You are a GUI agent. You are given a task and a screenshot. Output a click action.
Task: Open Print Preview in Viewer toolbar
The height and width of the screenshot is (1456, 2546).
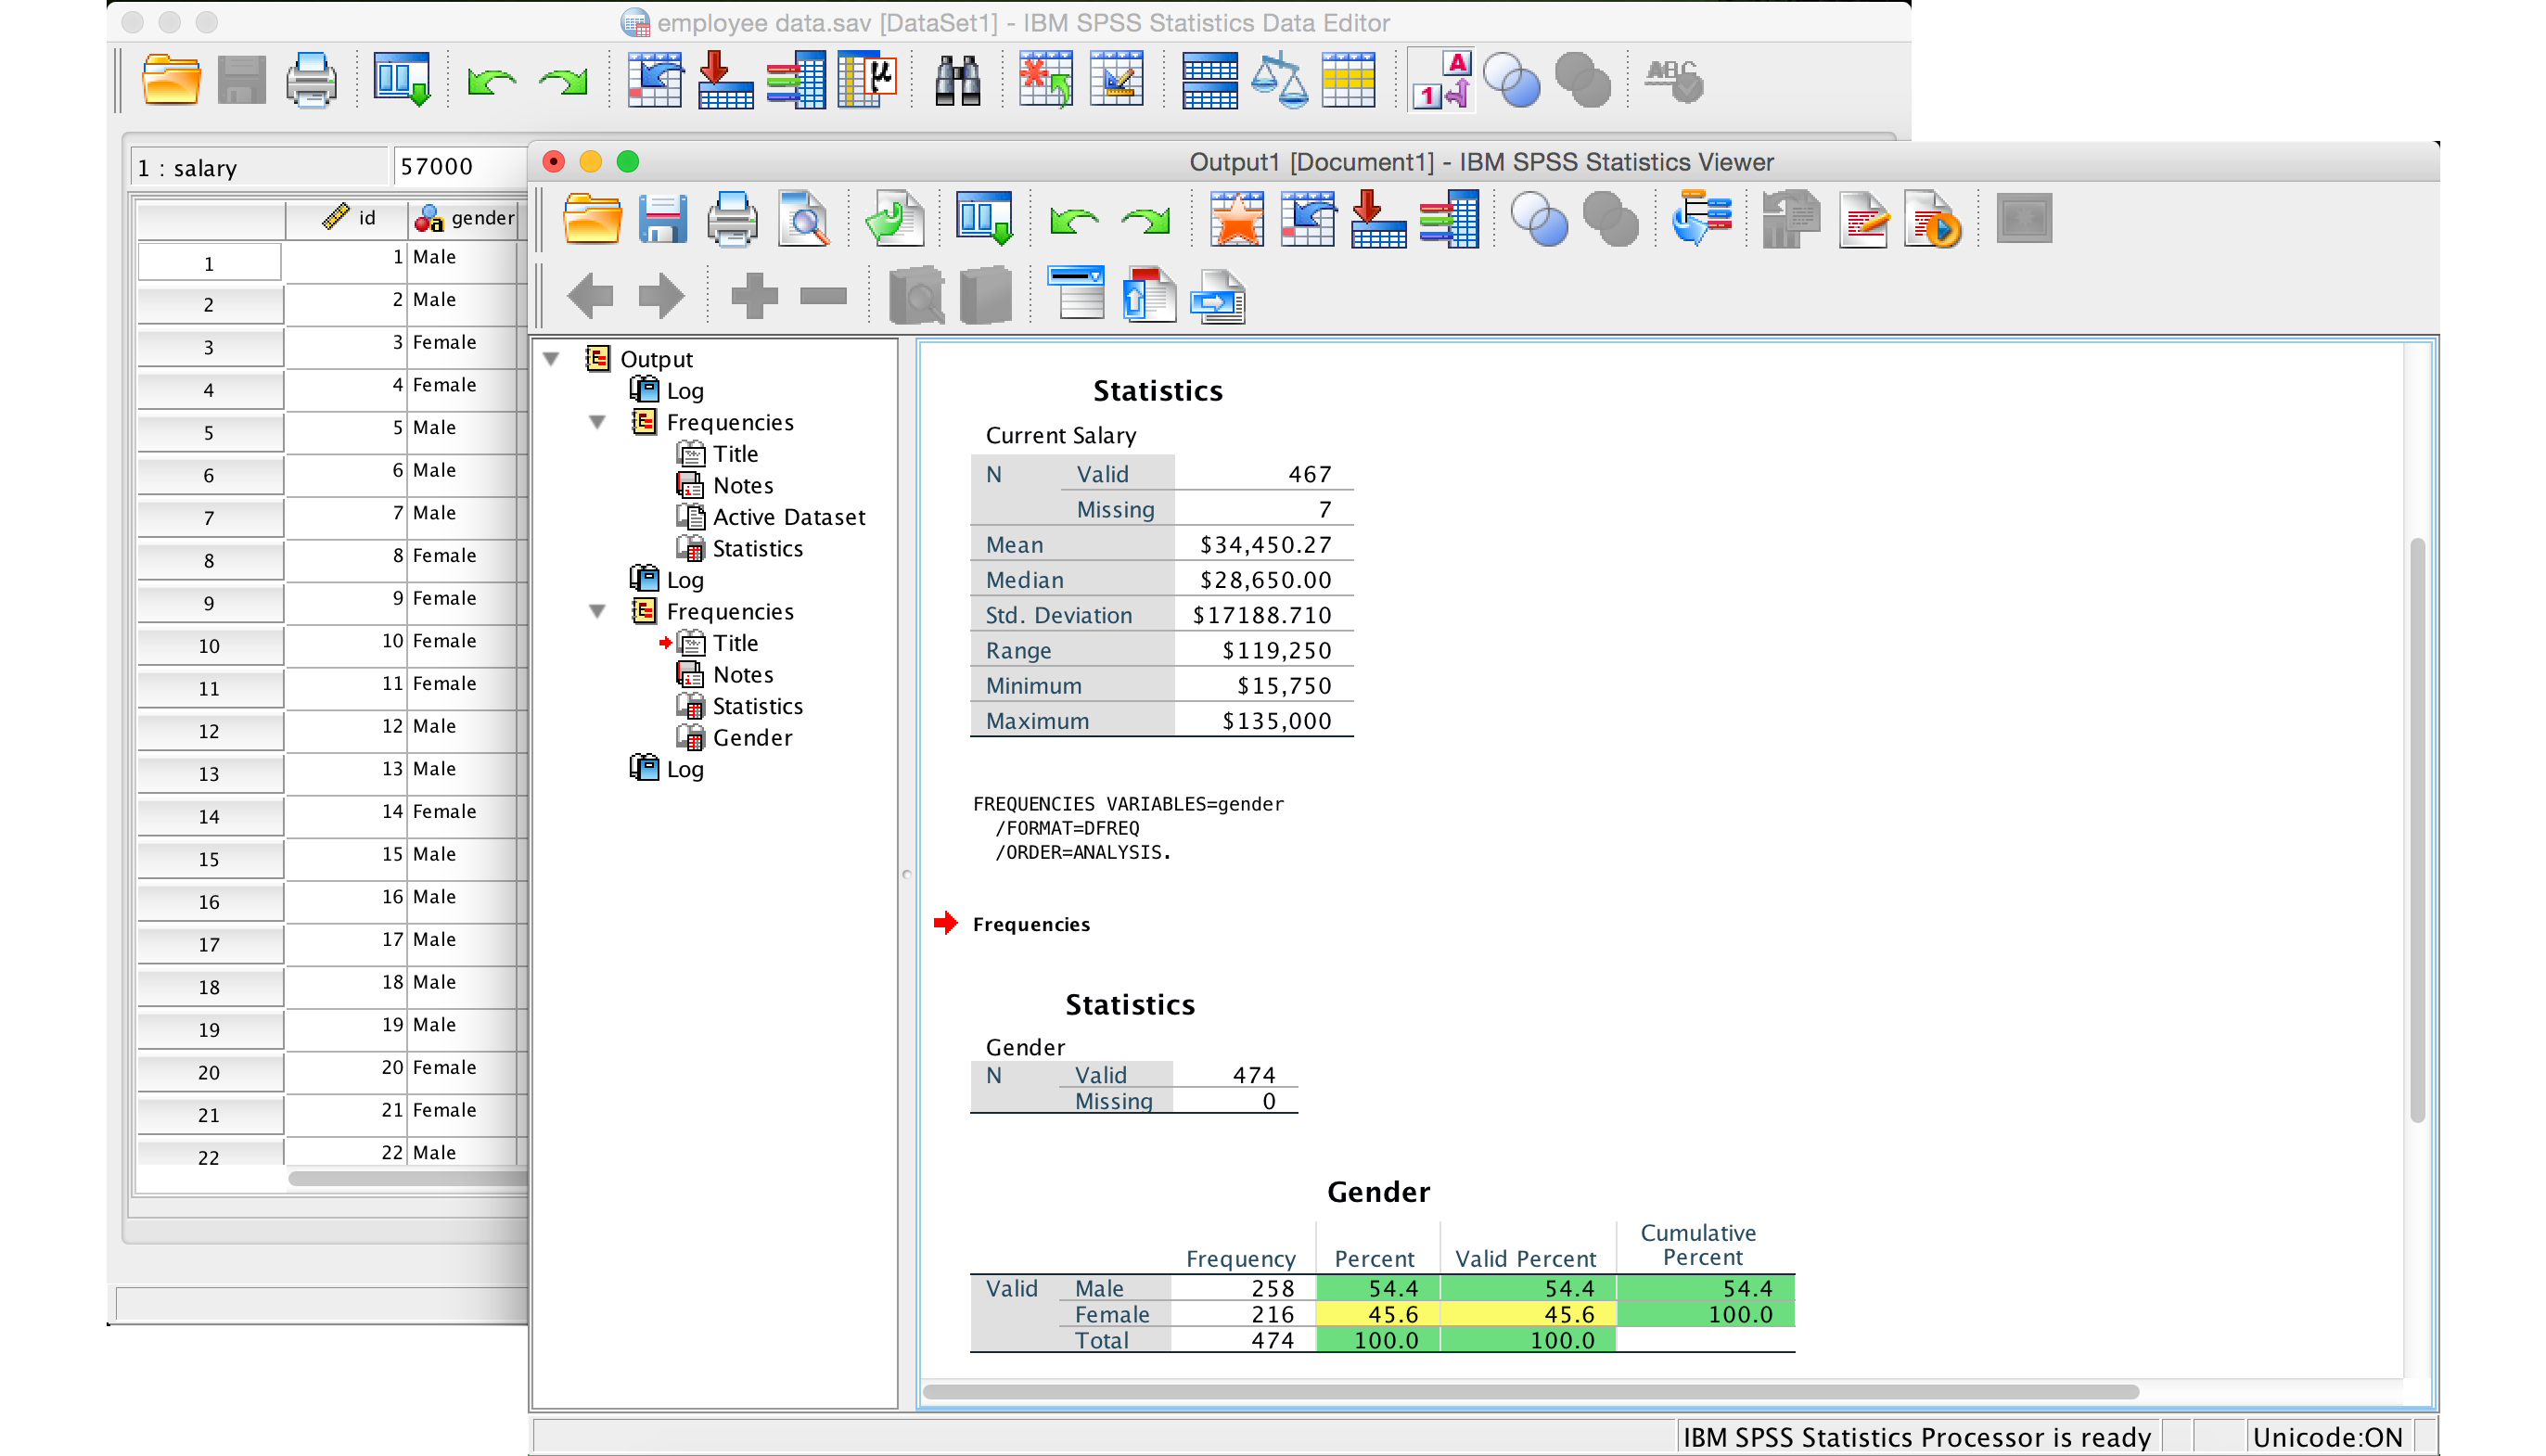pyautogui.click(x=804, y=218)
